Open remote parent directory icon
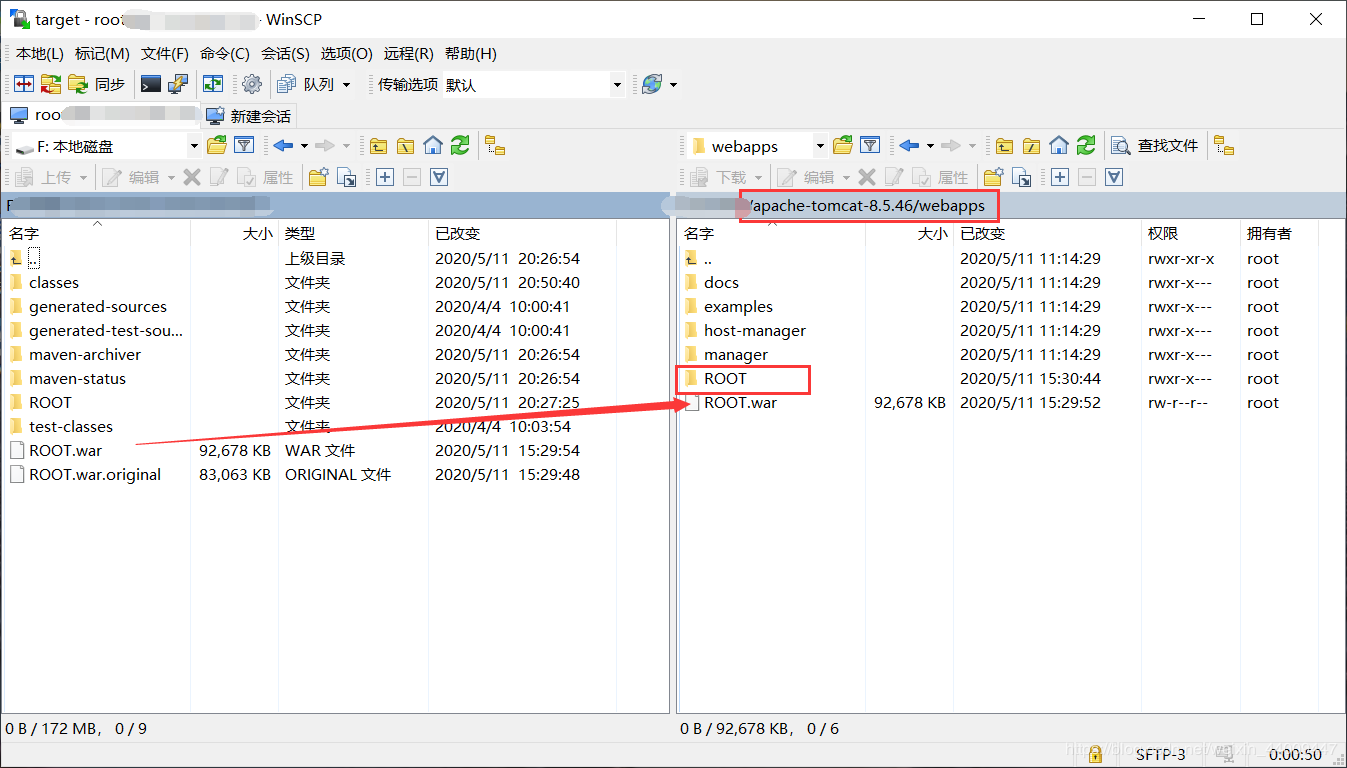 click(x=1005, y=146)
